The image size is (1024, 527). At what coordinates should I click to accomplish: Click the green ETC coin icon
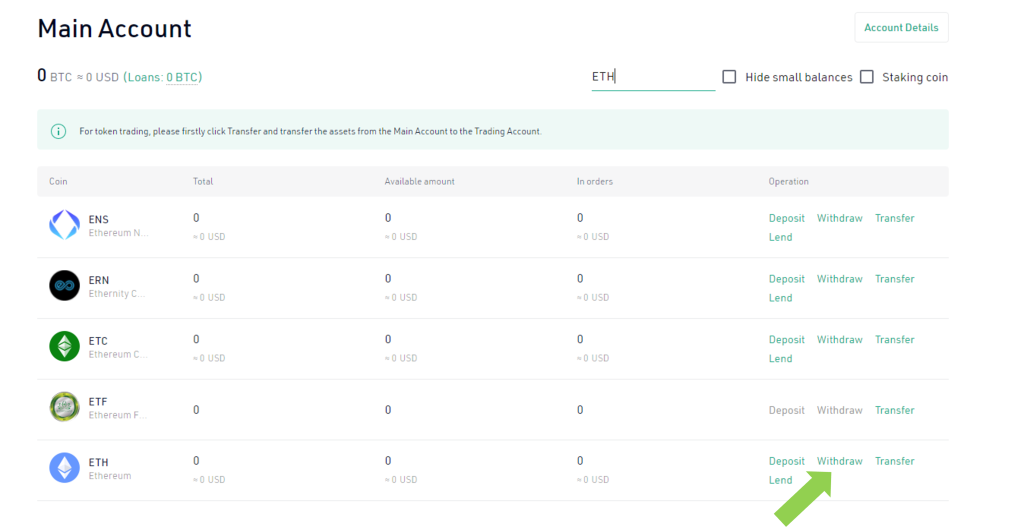point(65,346)
